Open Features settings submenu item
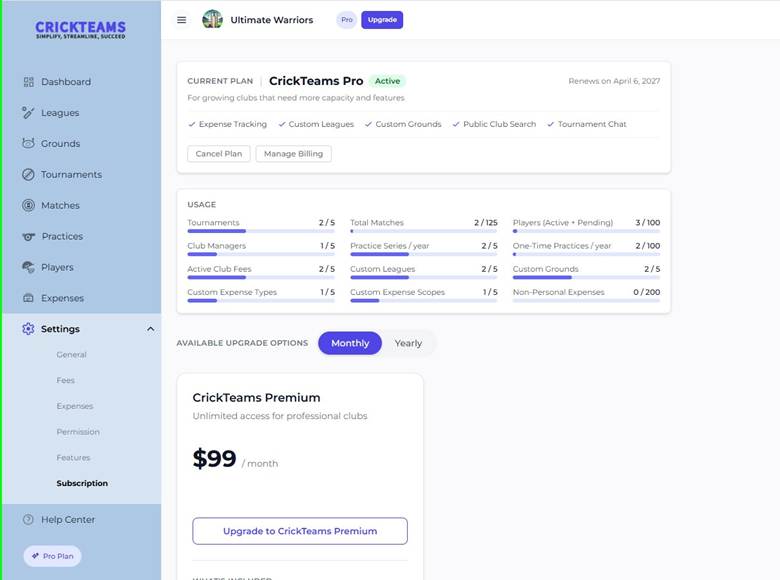This screenshot has height=580, width=780. tap(73, 458)
